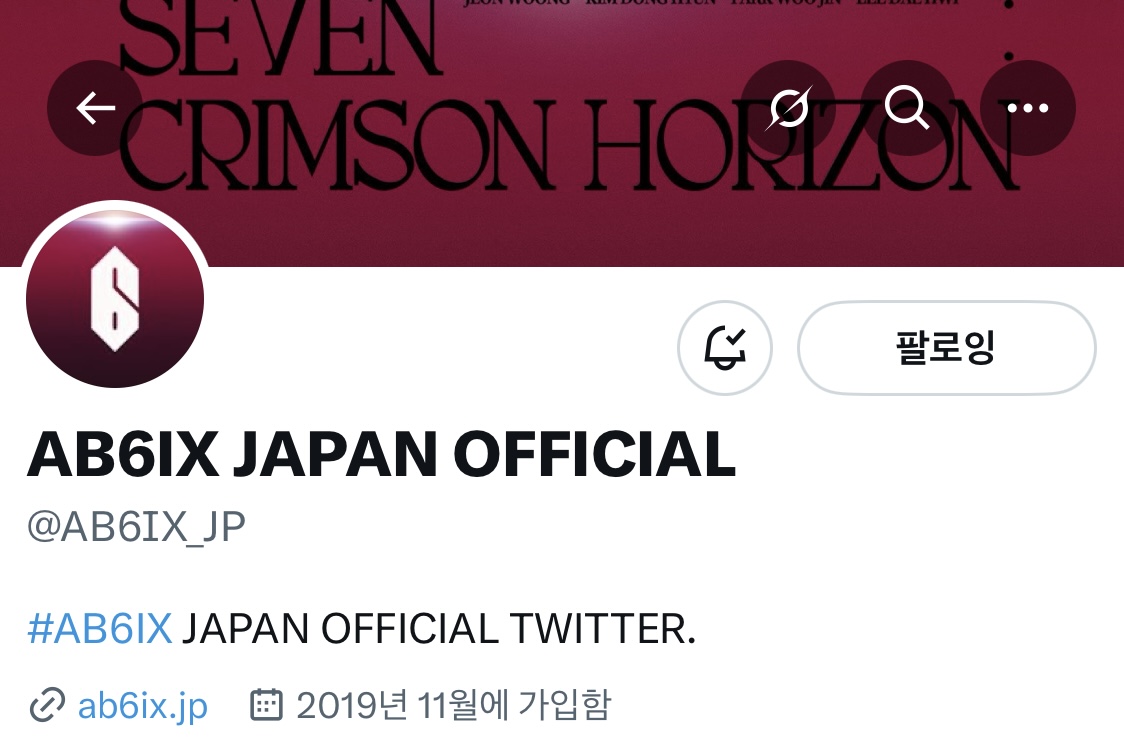This screenshot has width=1124, height=743.
Task: Click the chain link icon
Action: [x=47, y=705]
